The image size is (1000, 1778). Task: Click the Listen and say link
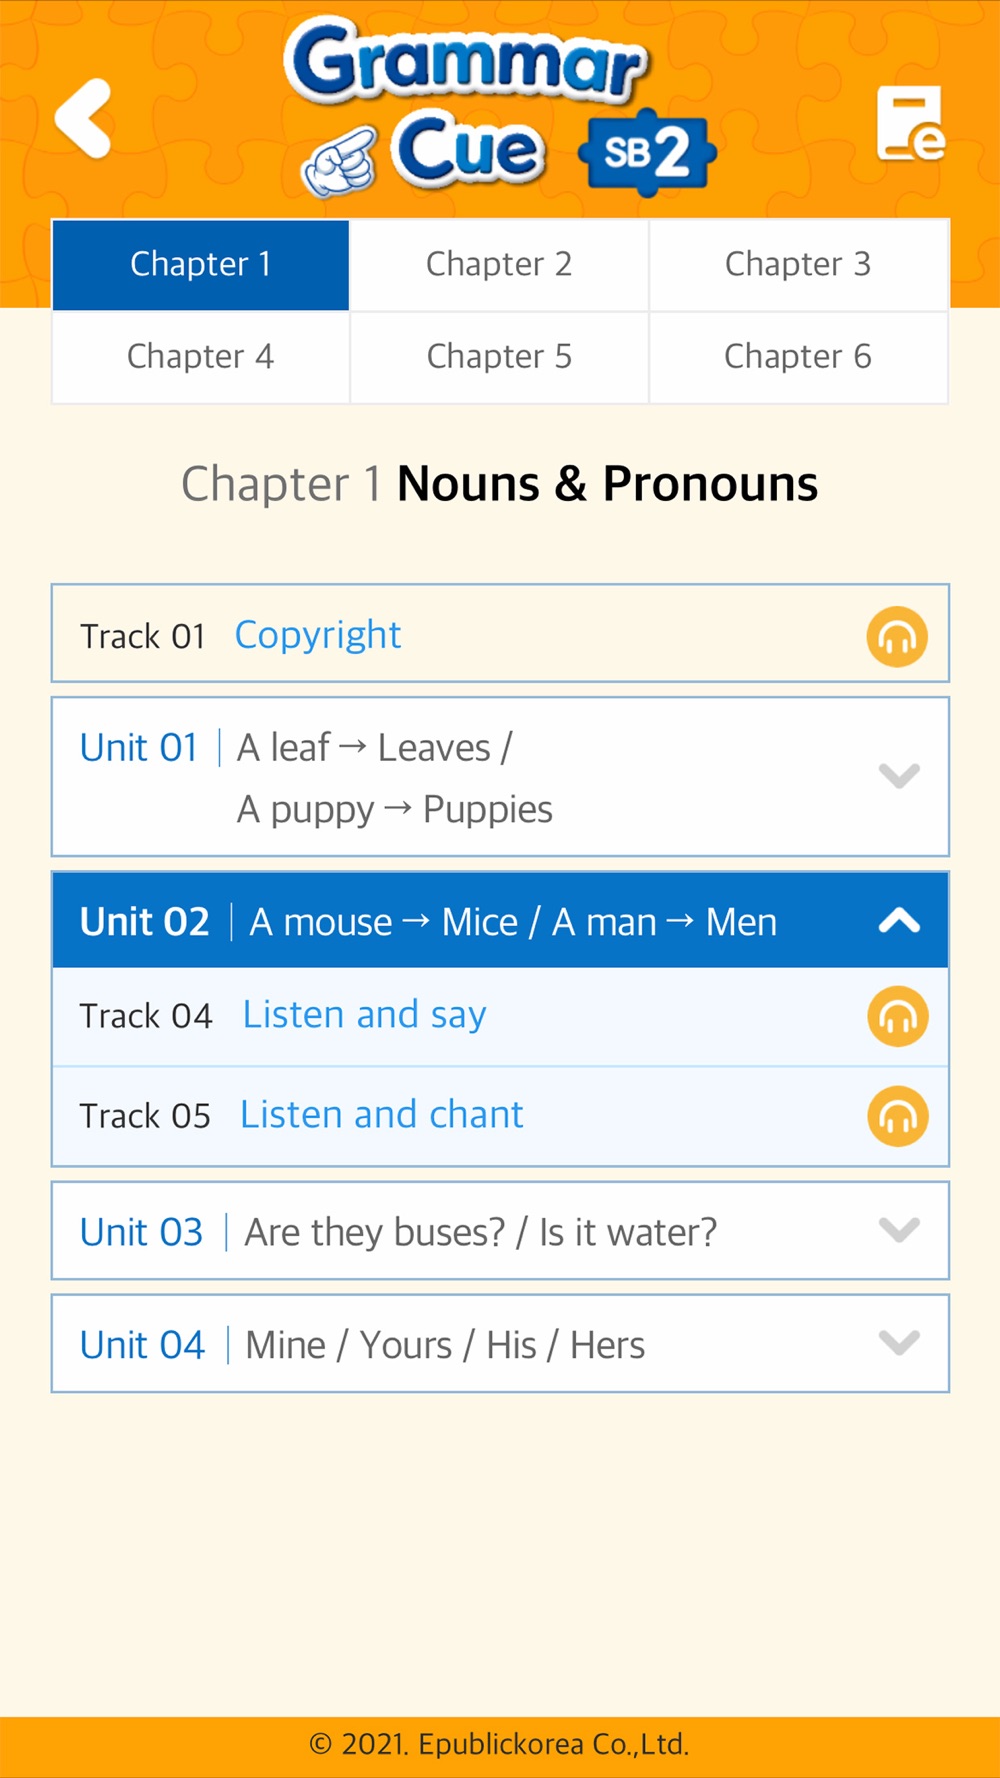coord(364,1016)
